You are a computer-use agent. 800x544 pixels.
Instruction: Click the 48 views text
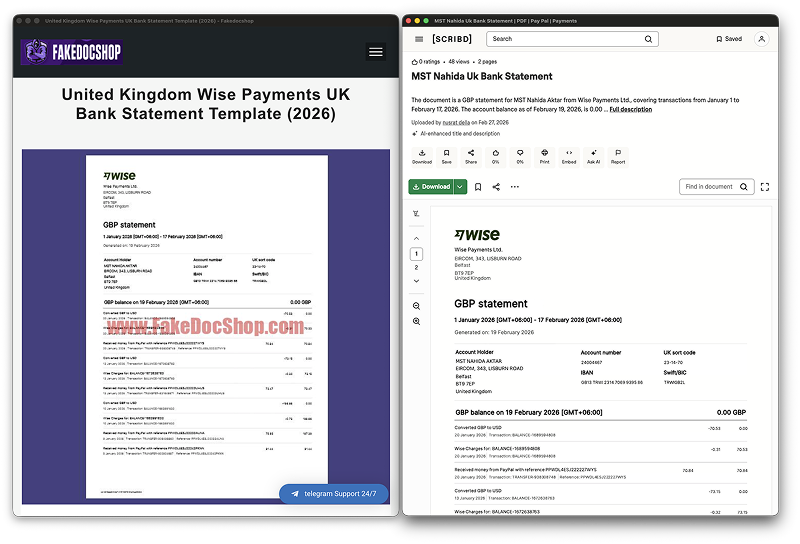pyautogui.click(x=459, y=62)
